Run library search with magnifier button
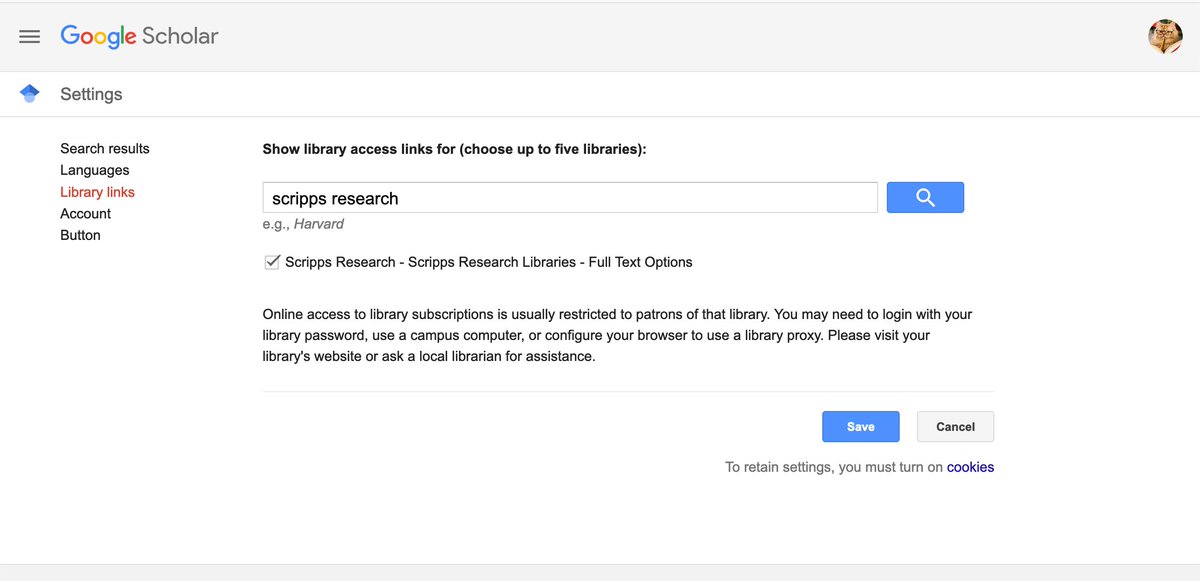 (925, 198)
